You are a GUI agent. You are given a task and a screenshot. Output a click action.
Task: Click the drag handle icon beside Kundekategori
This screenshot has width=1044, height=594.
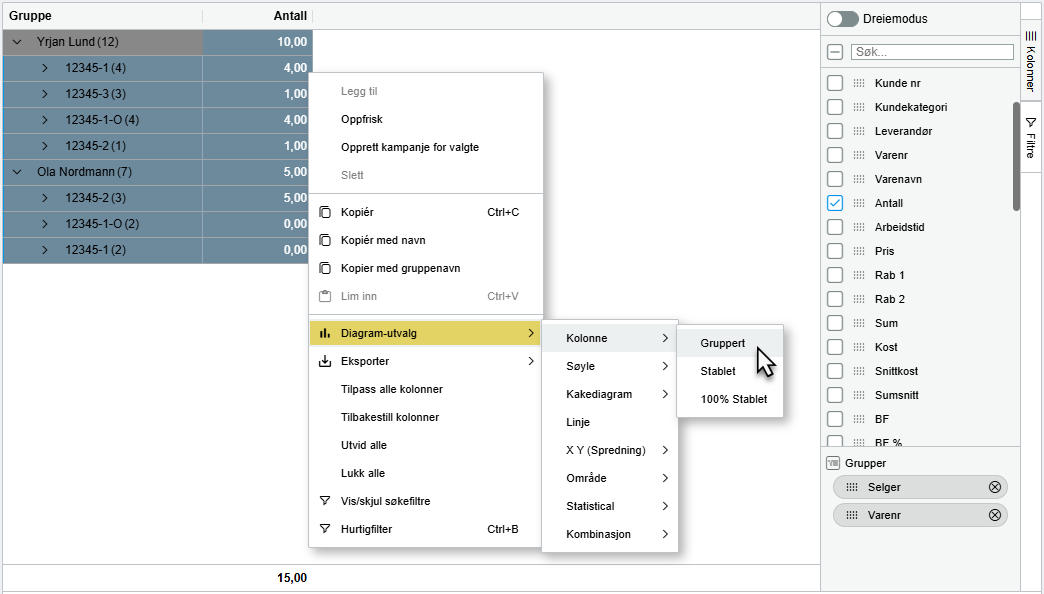point(859,107)
